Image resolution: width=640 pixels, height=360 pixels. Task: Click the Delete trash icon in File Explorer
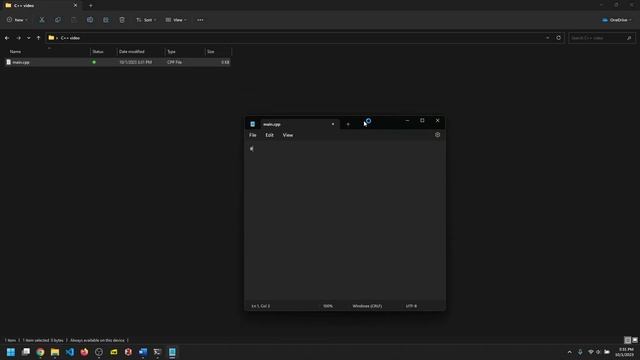(x=122, y=20)
